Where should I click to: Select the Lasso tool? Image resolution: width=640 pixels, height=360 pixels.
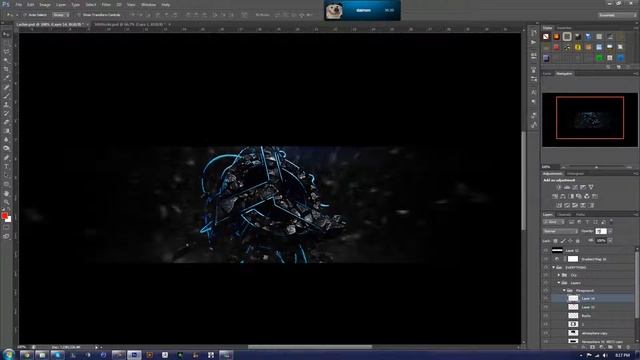coord(6,52)
